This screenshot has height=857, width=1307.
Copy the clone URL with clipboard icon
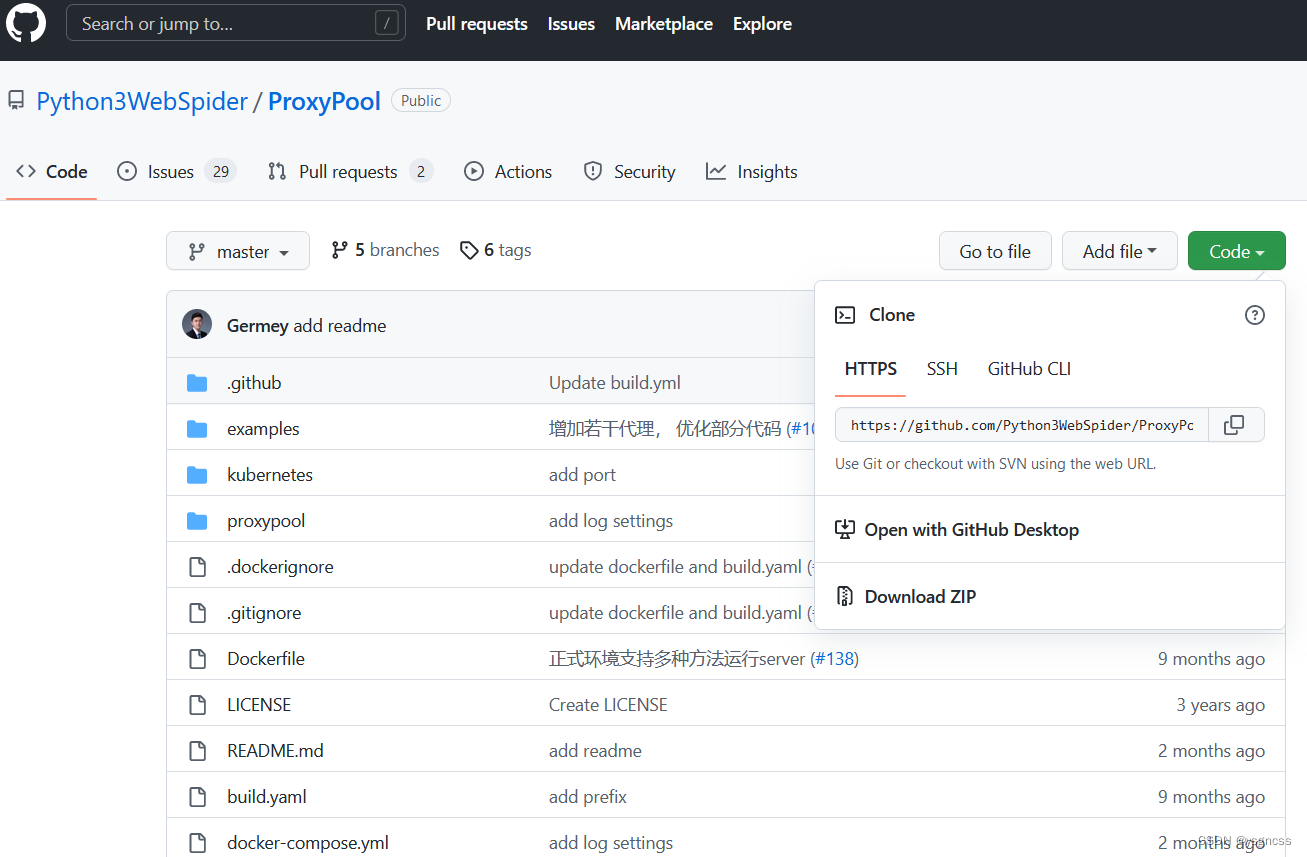pyautogui.click(x=1236, y=425)
